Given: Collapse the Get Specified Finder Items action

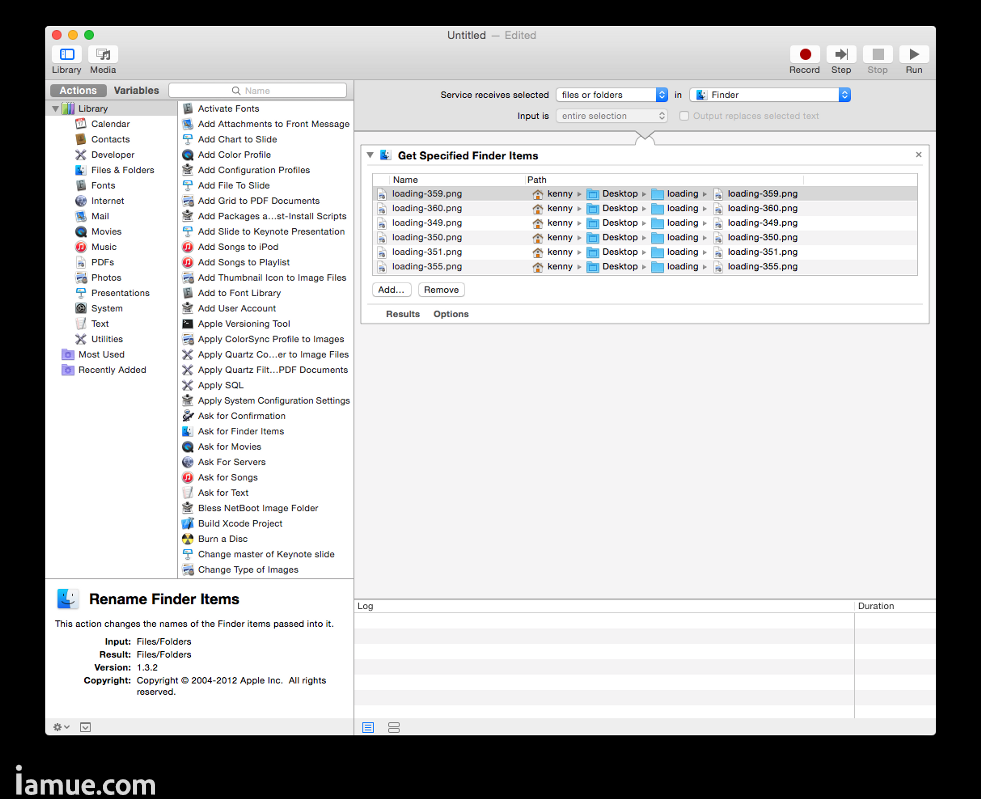Looking at the screenshot, I should point(370,155).
